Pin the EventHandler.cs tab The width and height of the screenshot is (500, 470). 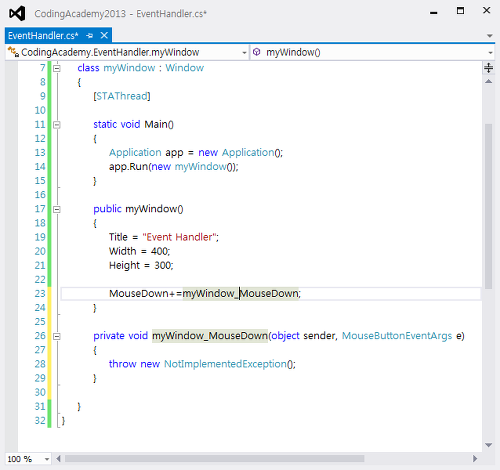[x=89, y=36]
